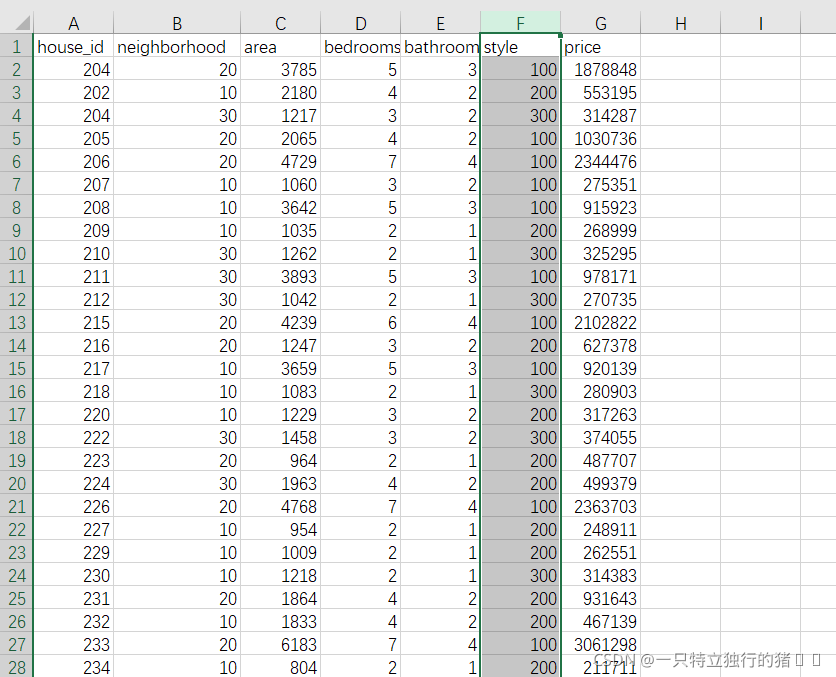Select area cell 1217
Viewport: 836px width, 677px height.
280,115
